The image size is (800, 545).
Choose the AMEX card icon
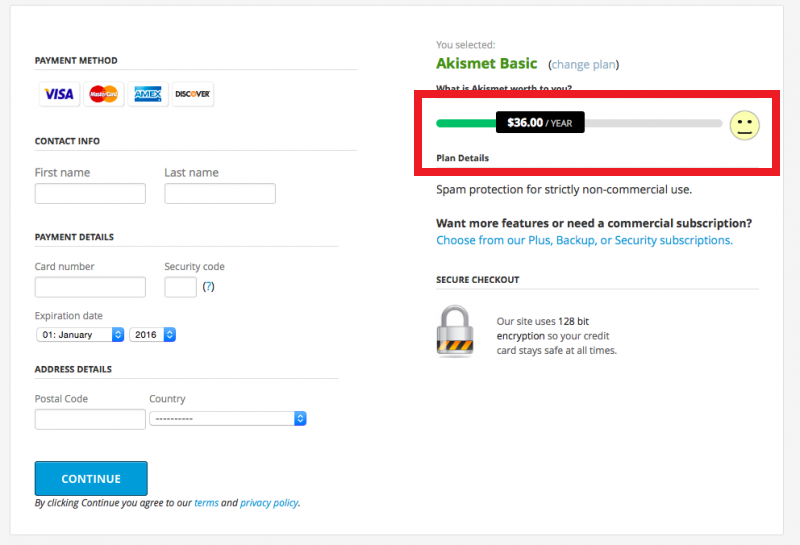point(148,94)
